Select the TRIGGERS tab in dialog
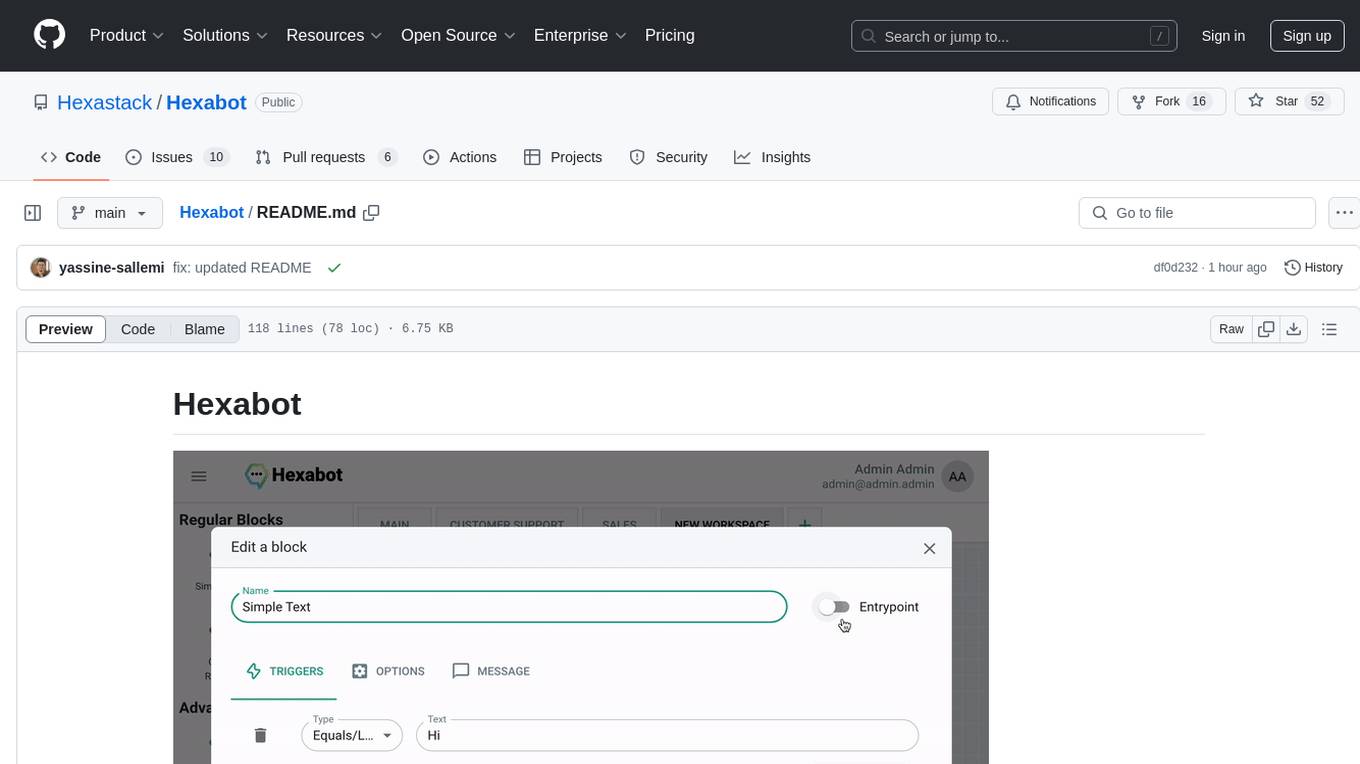Screen dimensions: 1360x764 click(284, 671)
